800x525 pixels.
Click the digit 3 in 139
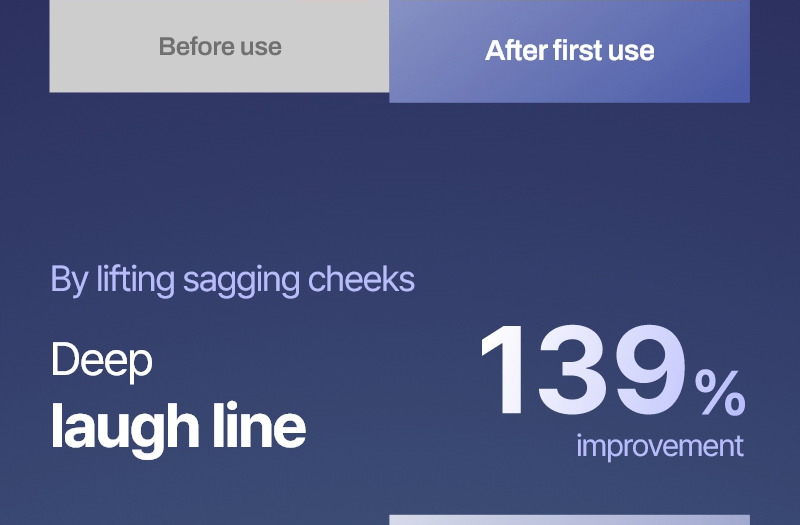point(575,370)
